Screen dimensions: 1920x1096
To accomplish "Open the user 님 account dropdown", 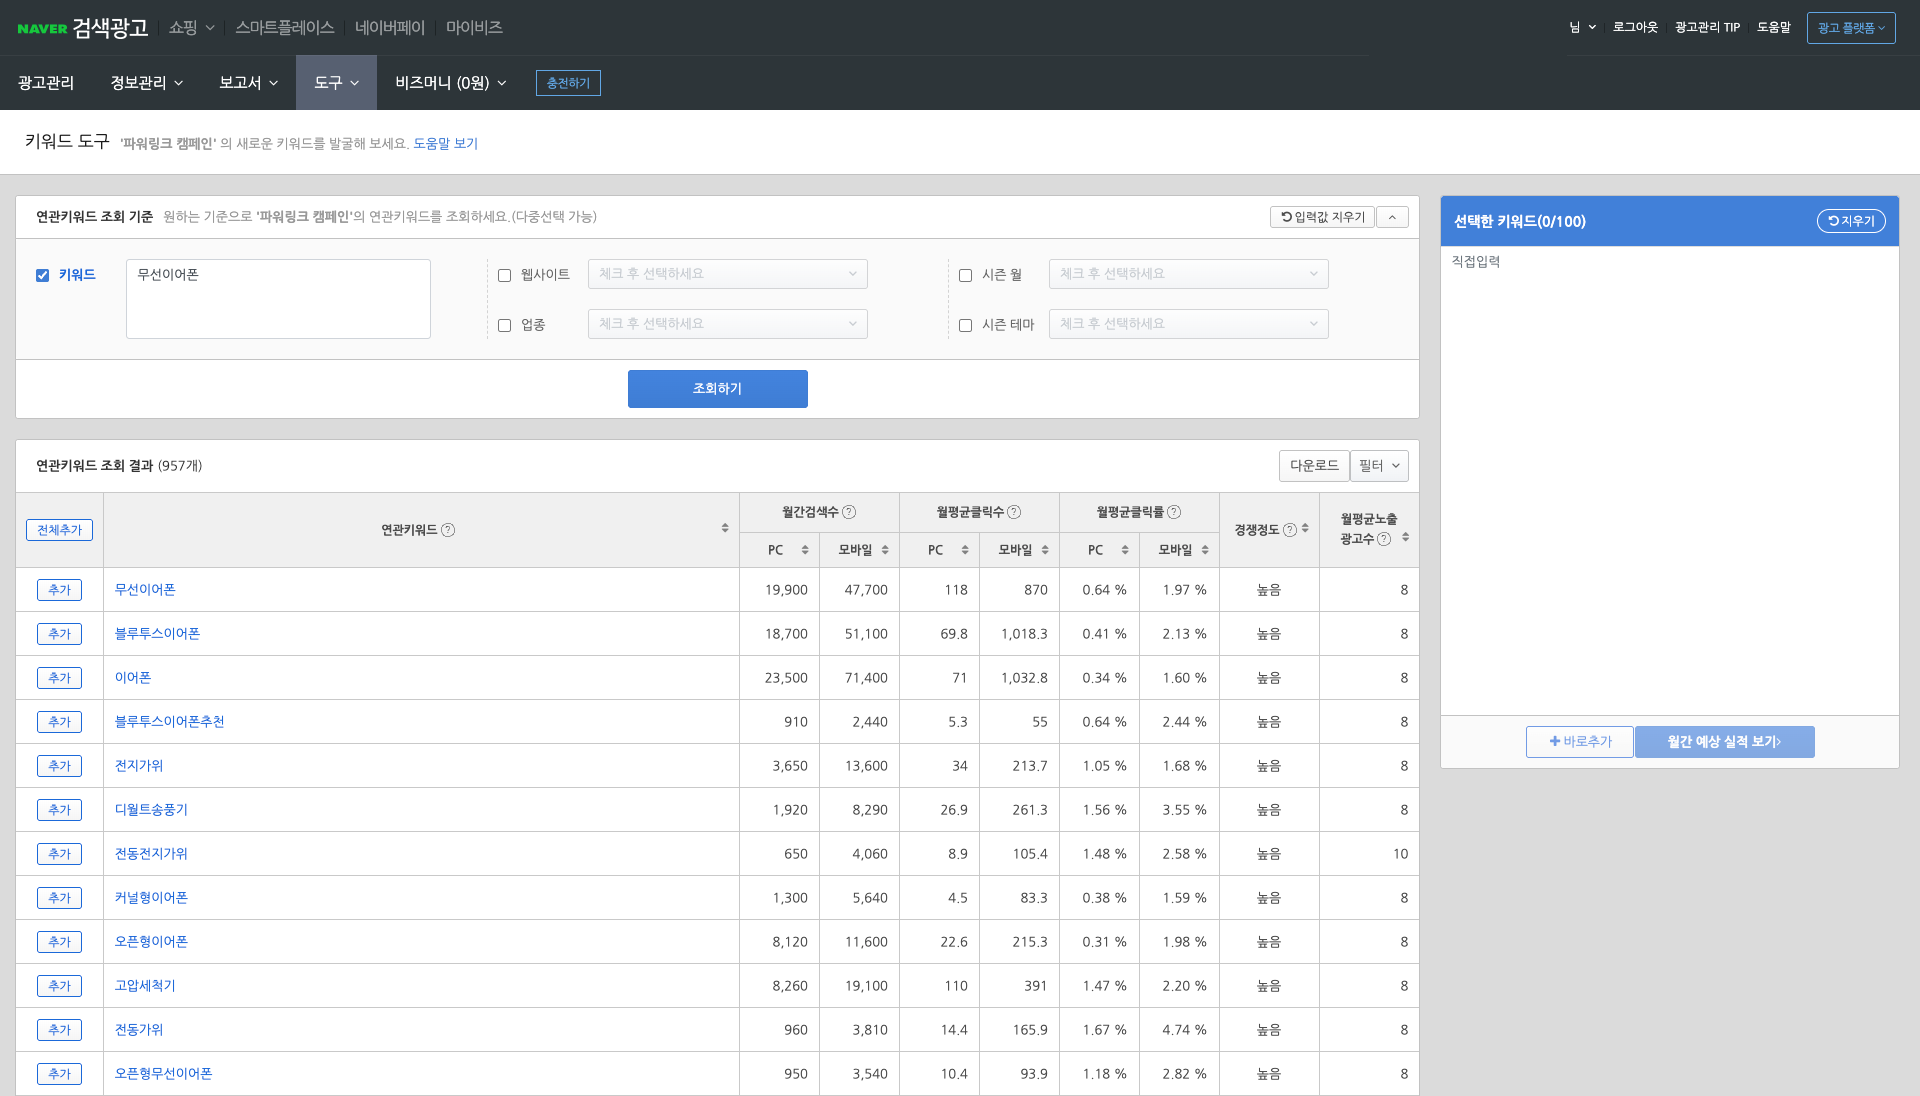I will coord(1582,28).
